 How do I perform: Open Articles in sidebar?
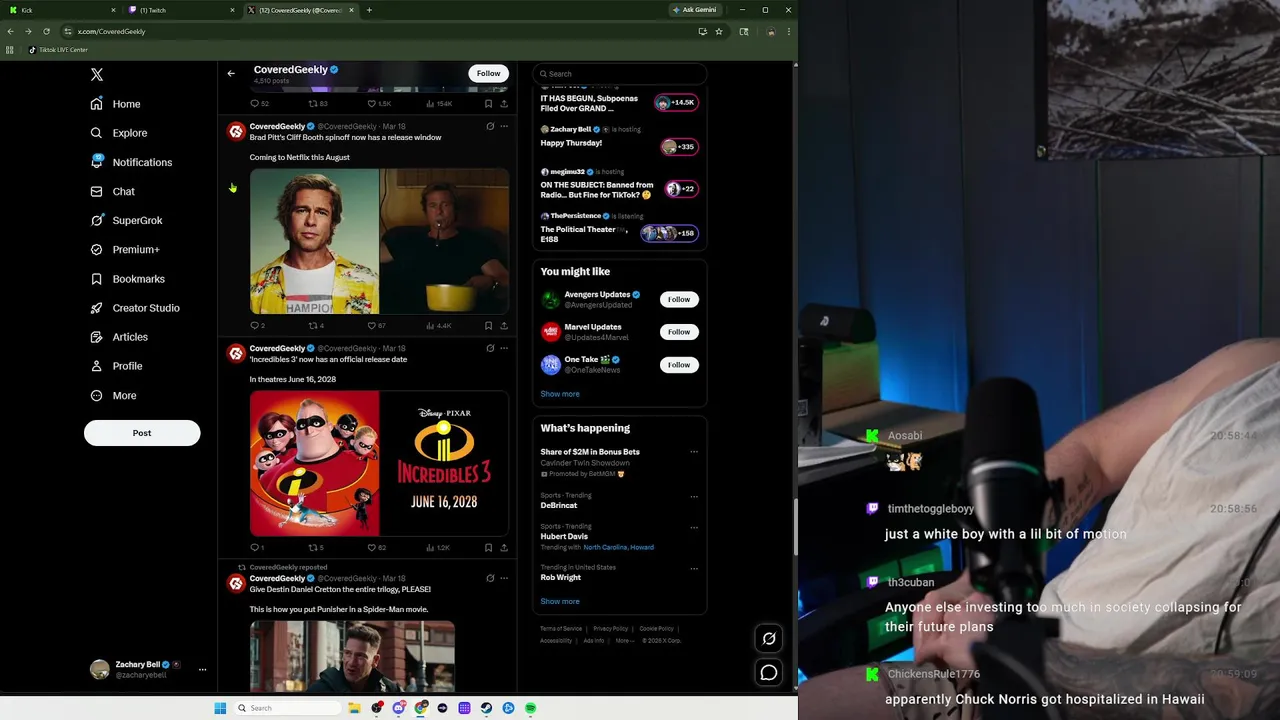118,337
